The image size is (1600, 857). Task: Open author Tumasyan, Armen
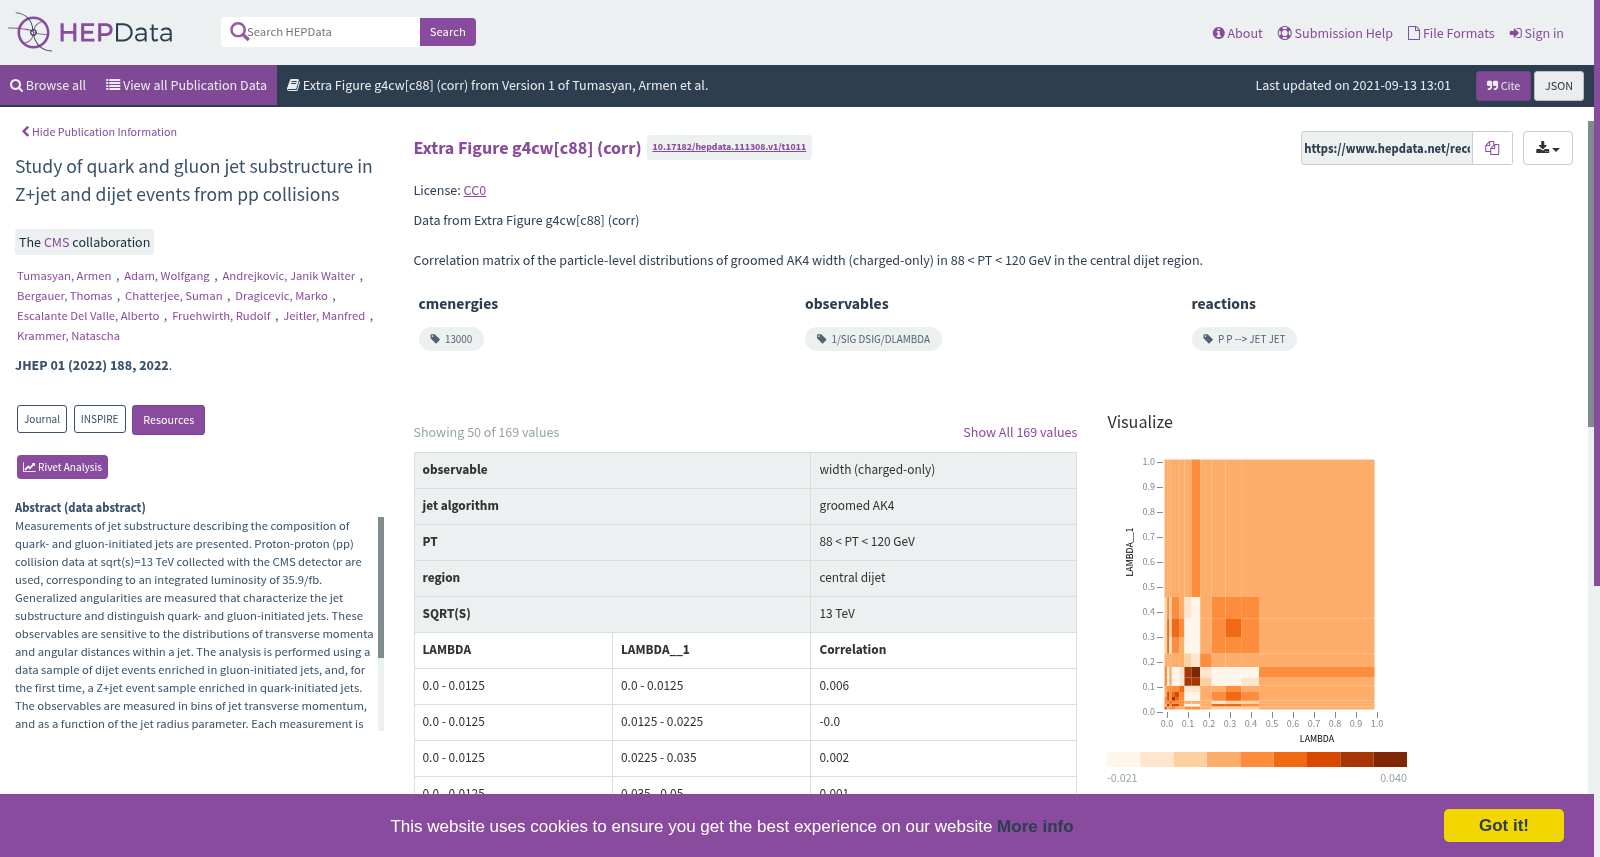click(64, 276)
